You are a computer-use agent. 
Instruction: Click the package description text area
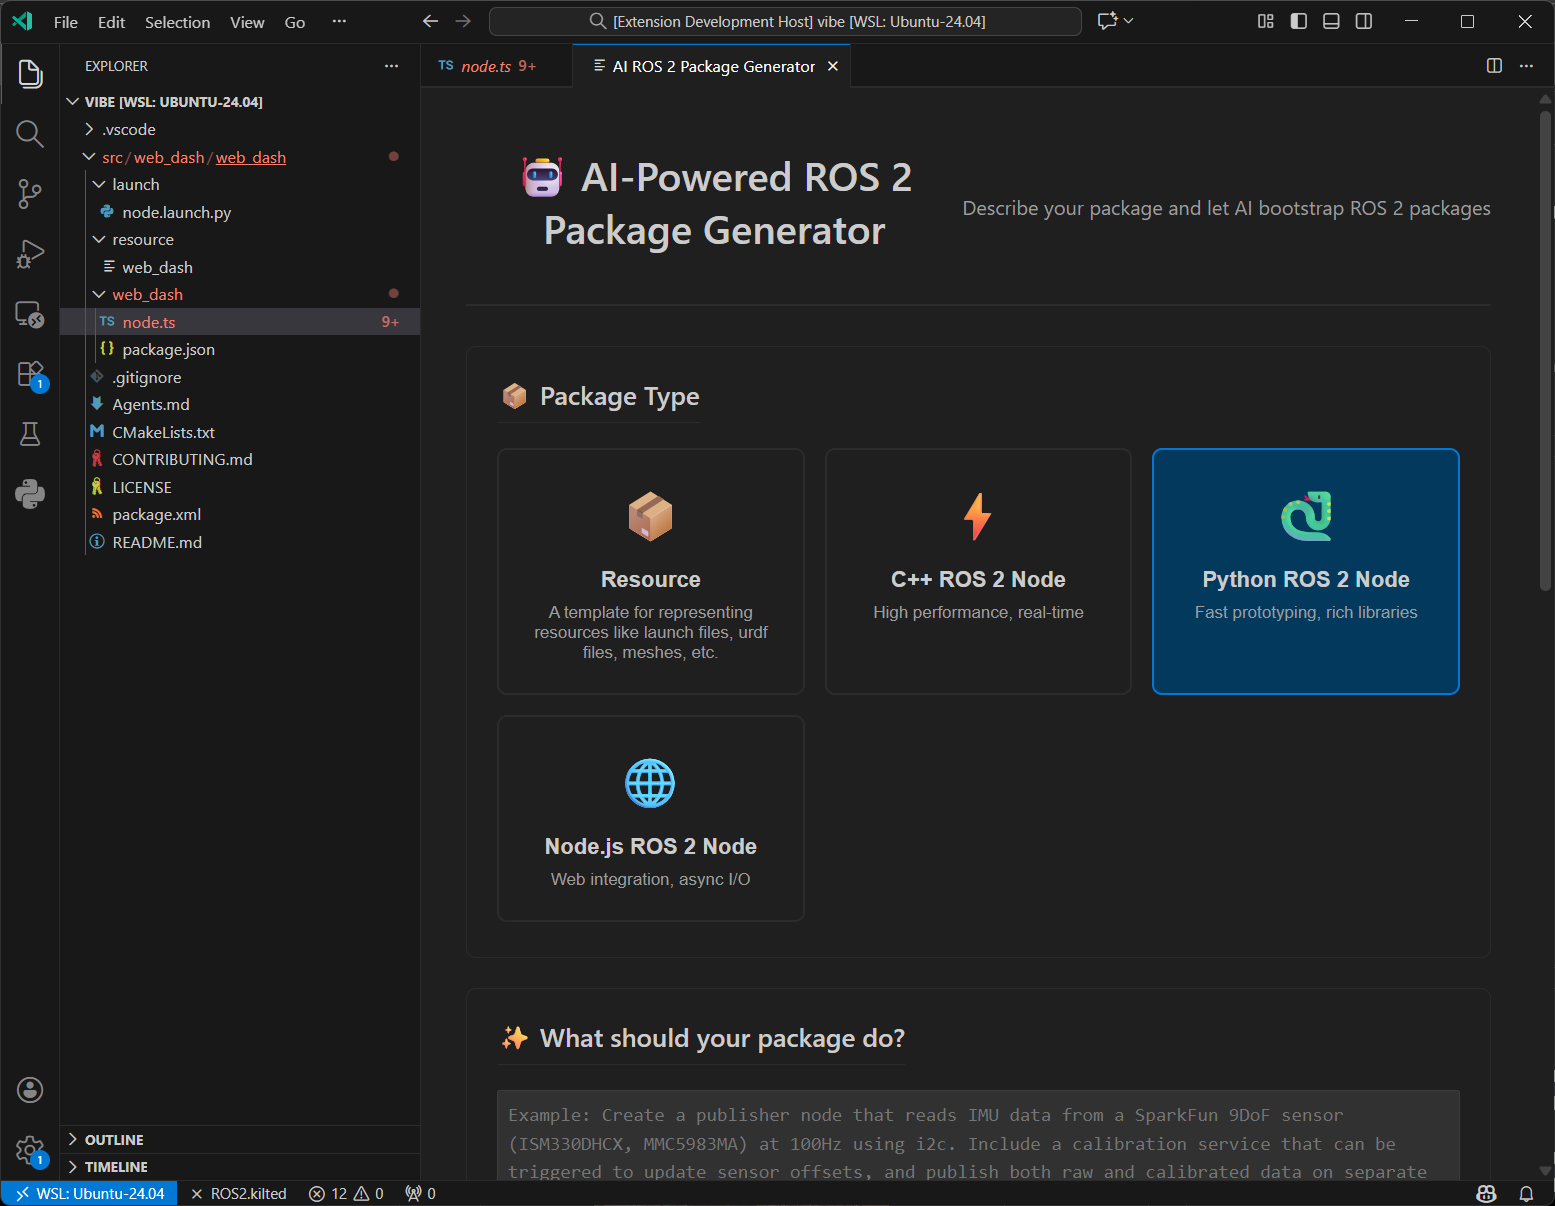(x=978, y=1136)
